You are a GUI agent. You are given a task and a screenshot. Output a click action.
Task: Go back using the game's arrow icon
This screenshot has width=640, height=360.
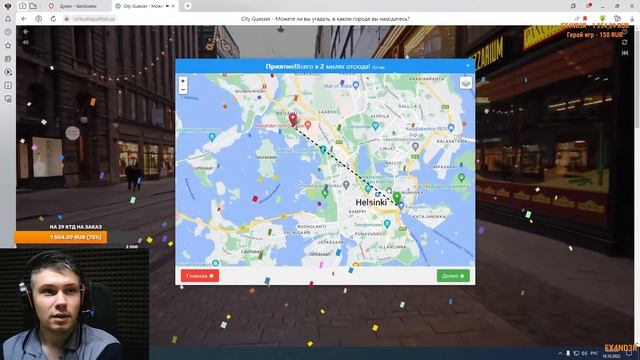click(x=26, y=32)
